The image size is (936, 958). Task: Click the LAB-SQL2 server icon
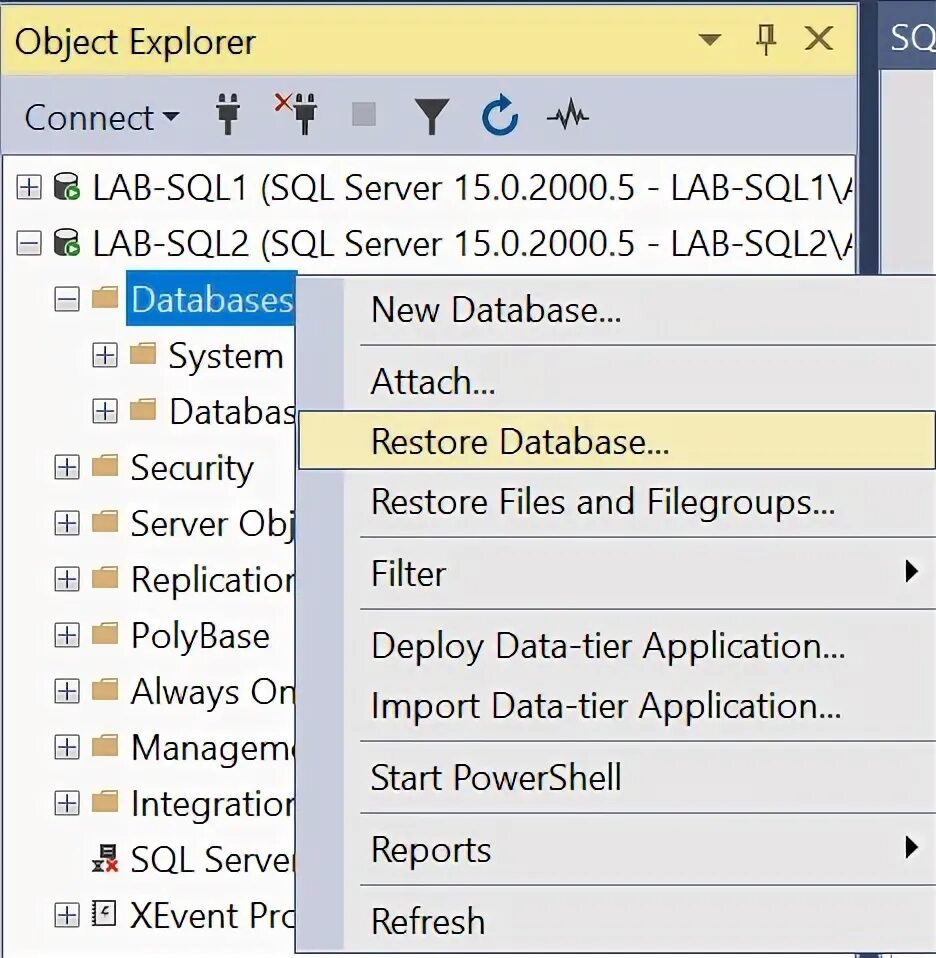click(67, 243)
